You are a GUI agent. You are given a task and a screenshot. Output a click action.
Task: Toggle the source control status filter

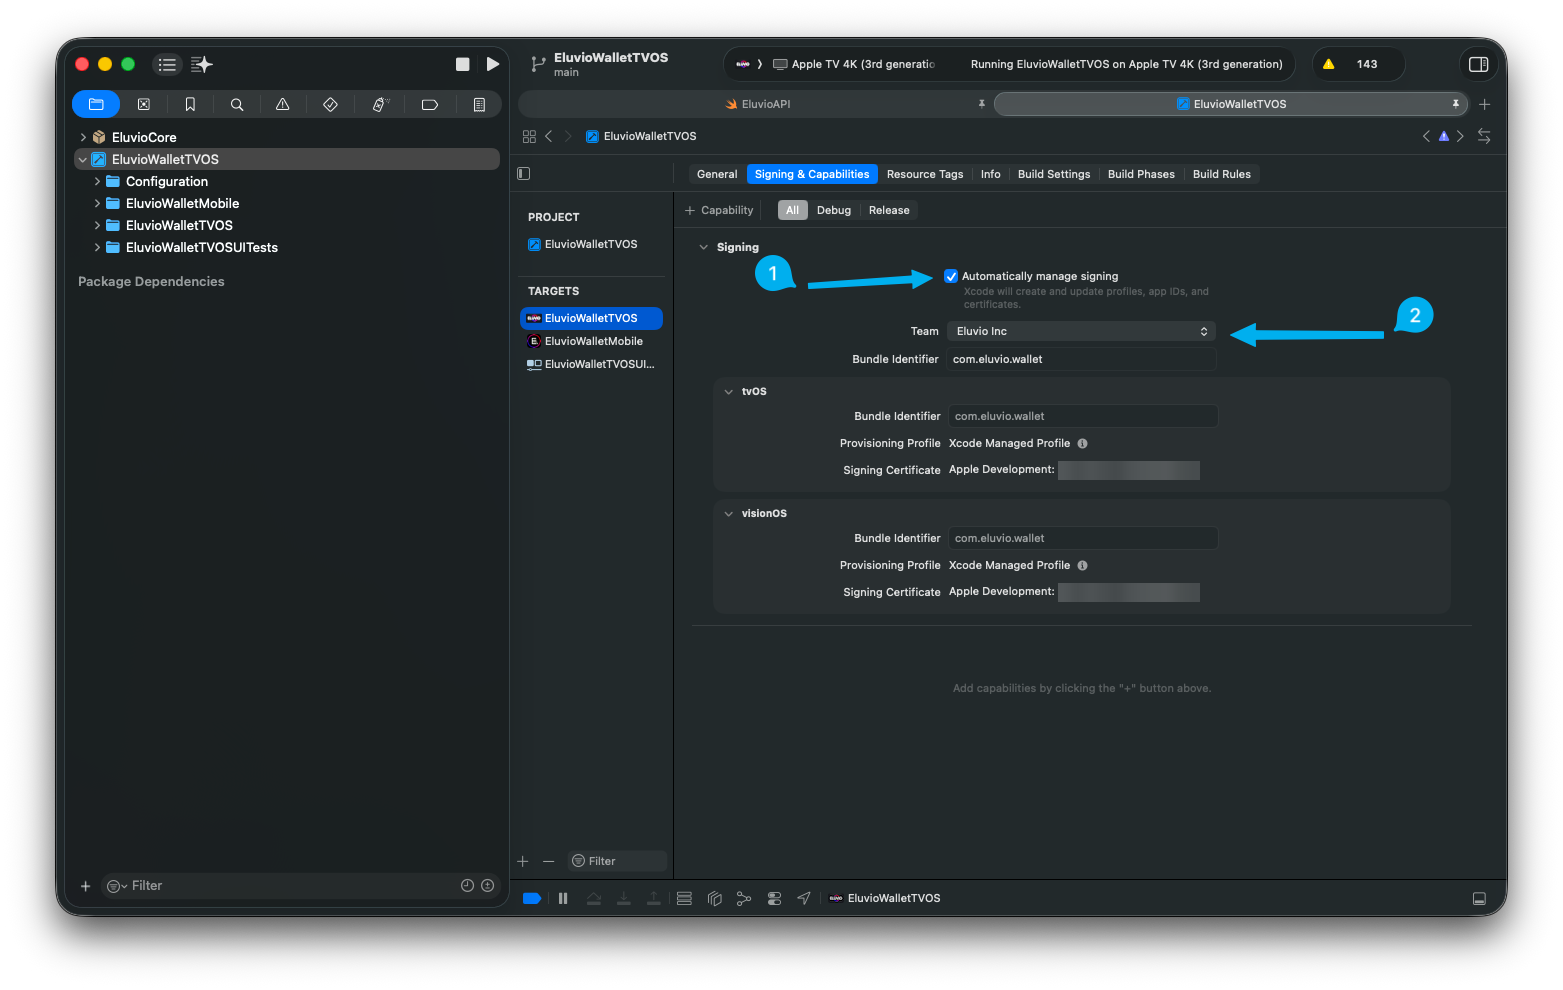click(487, 885)
